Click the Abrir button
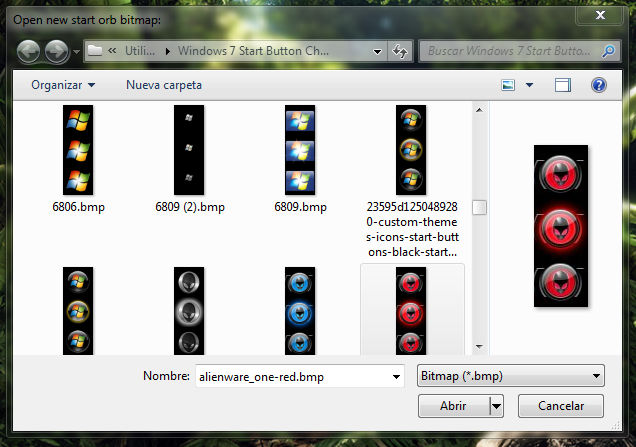 click(x=454, y=406)
